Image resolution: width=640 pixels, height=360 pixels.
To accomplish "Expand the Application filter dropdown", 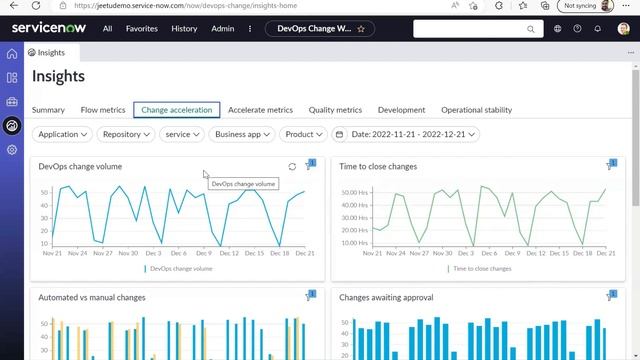I will (62, 134).
